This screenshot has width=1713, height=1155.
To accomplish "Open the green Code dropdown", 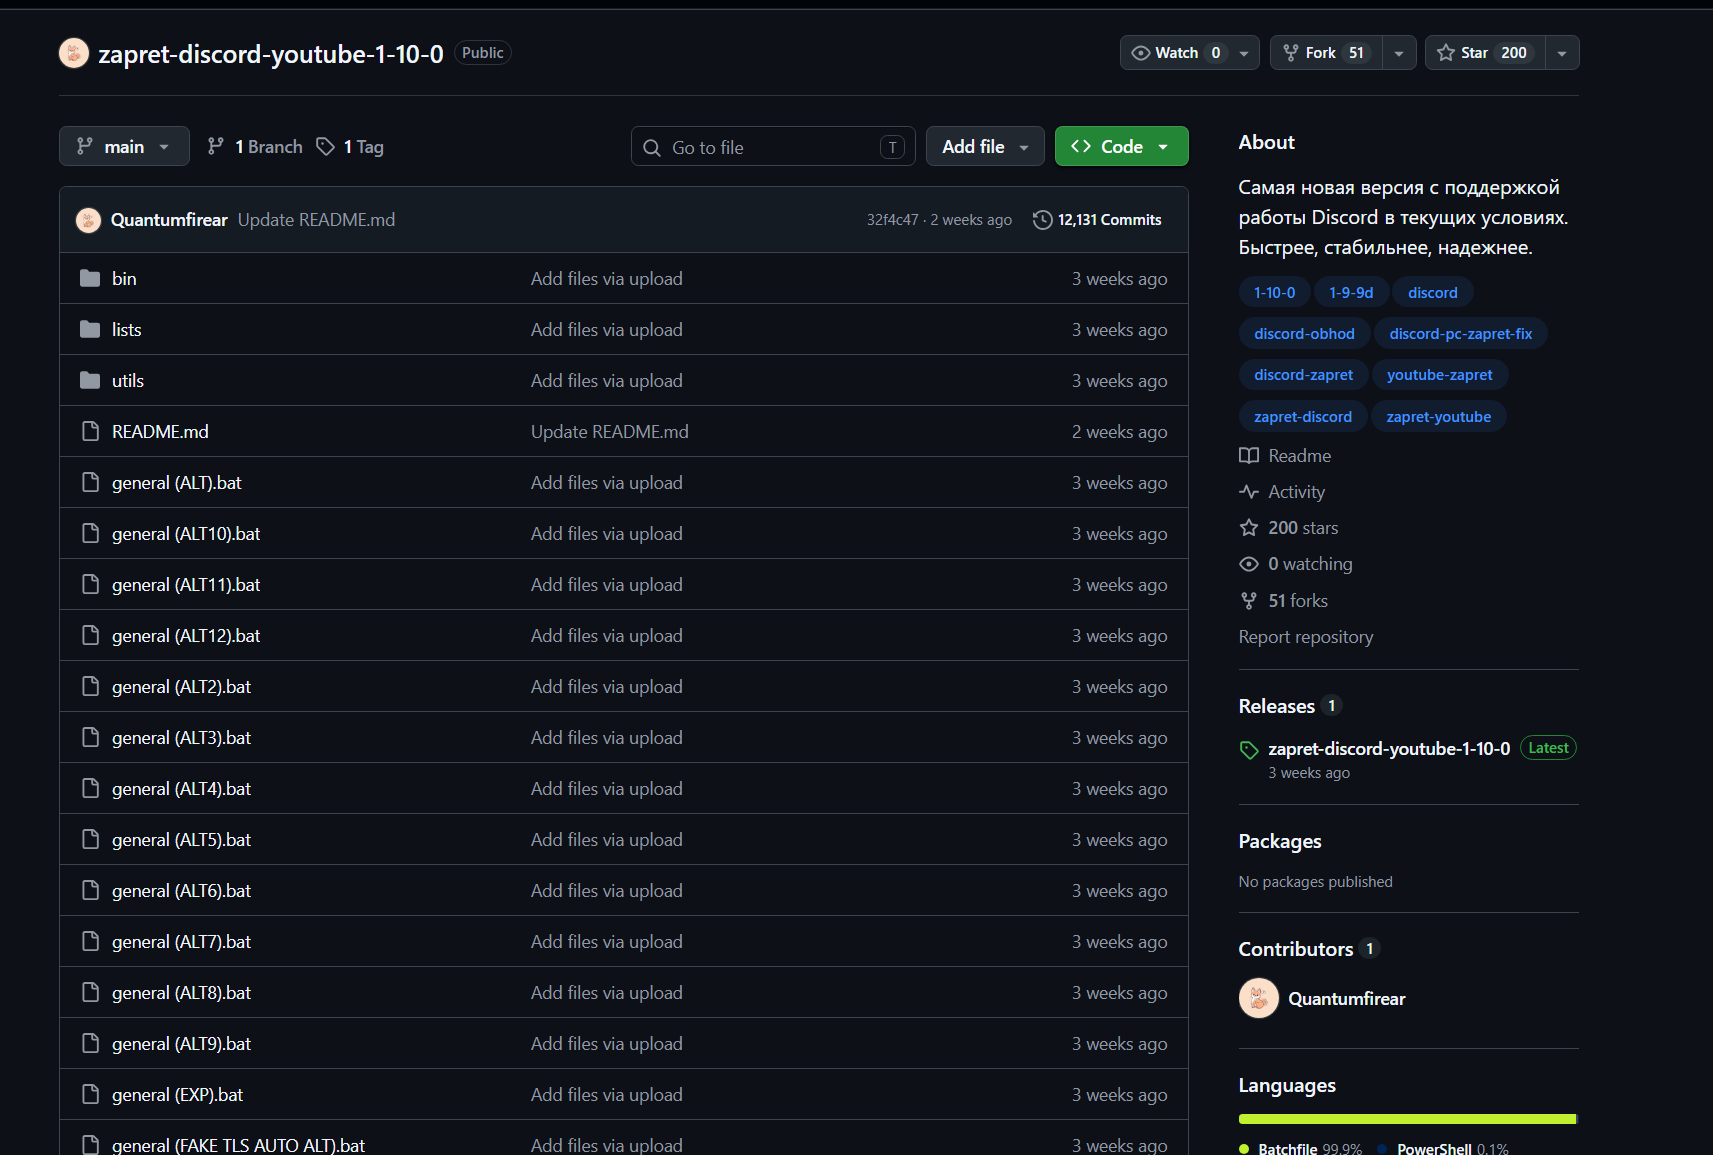I will (x=1121, y=146).
